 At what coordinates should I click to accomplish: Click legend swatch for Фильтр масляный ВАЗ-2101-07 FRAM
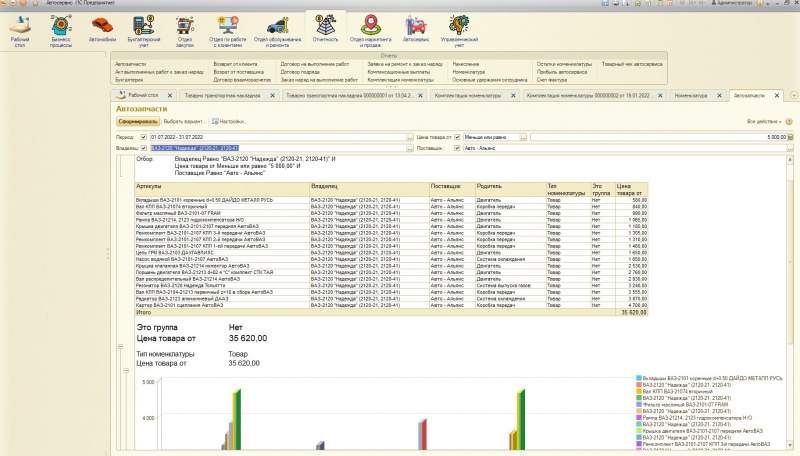pos(639,404)
